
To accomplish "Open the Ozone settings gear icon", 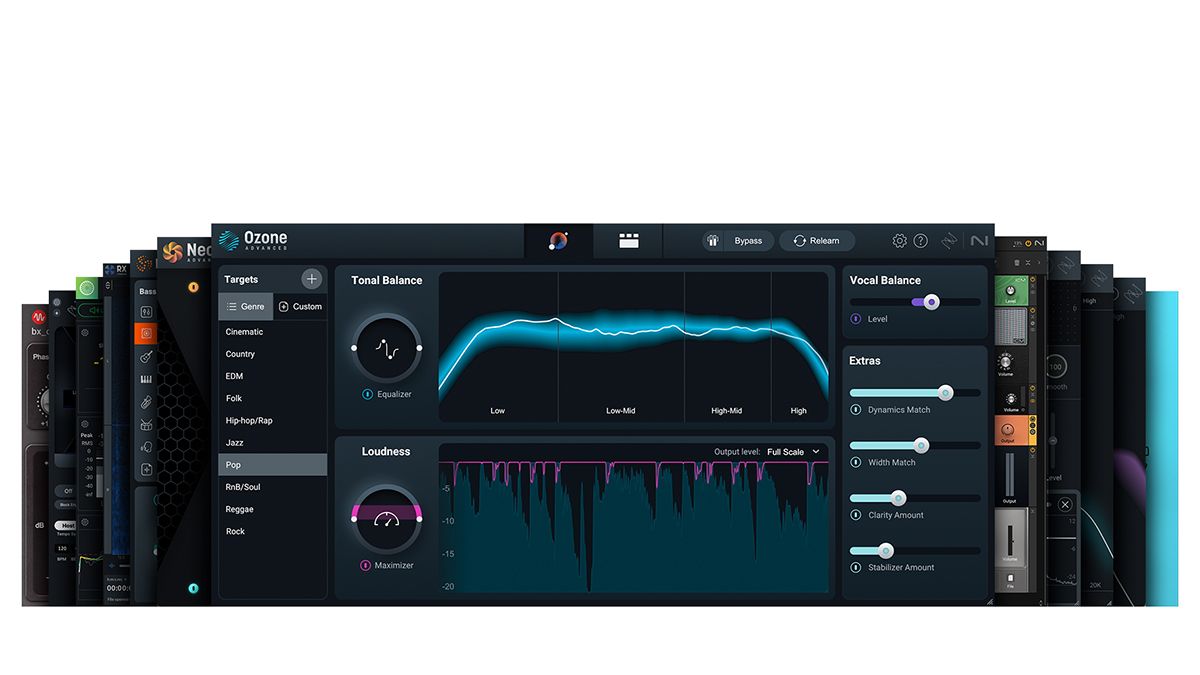I will pyautogui.click(x=900, y=241).
